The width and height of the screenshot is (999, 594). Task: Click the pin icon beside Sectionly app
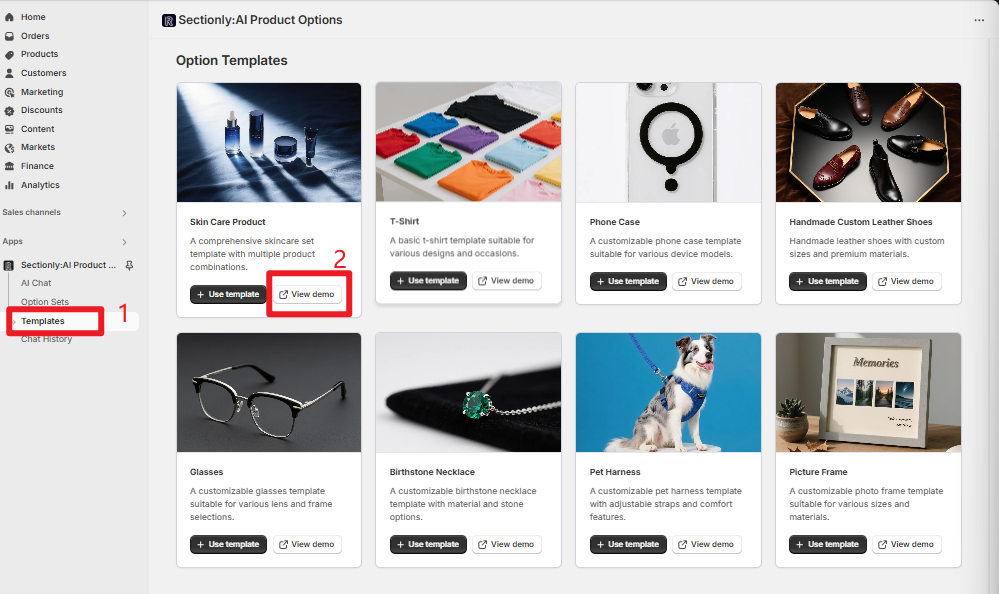[x=129, y=265]
